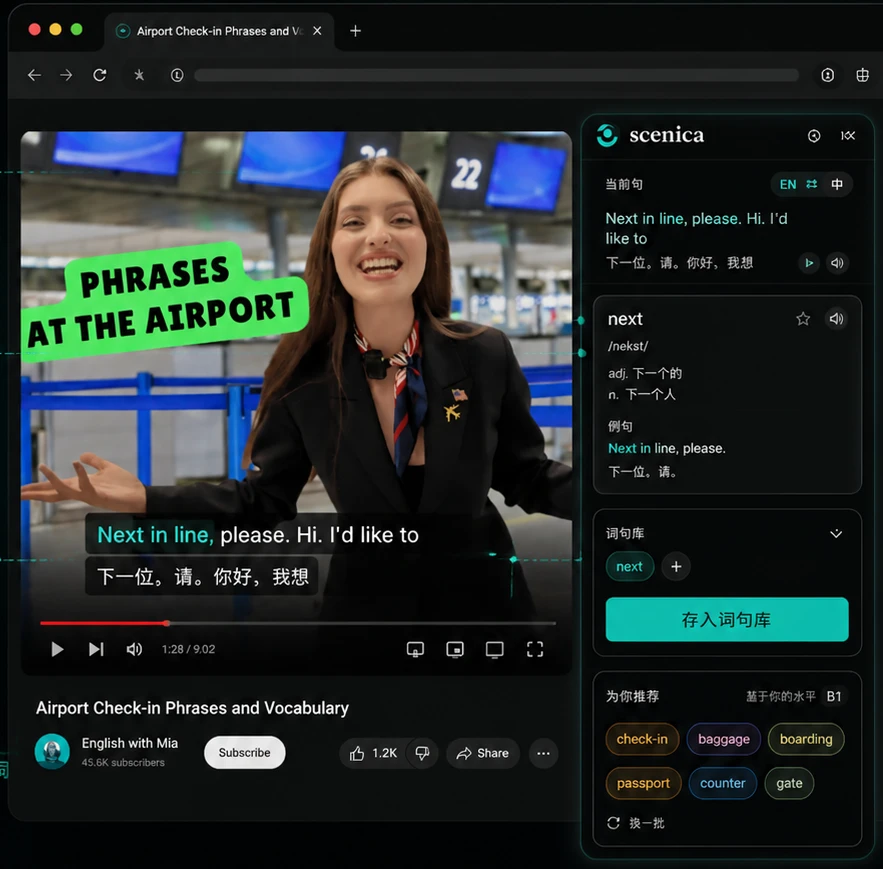Open the B1 level badge
883x869 pixels.
pyautogui.click(x=833, y=697)
